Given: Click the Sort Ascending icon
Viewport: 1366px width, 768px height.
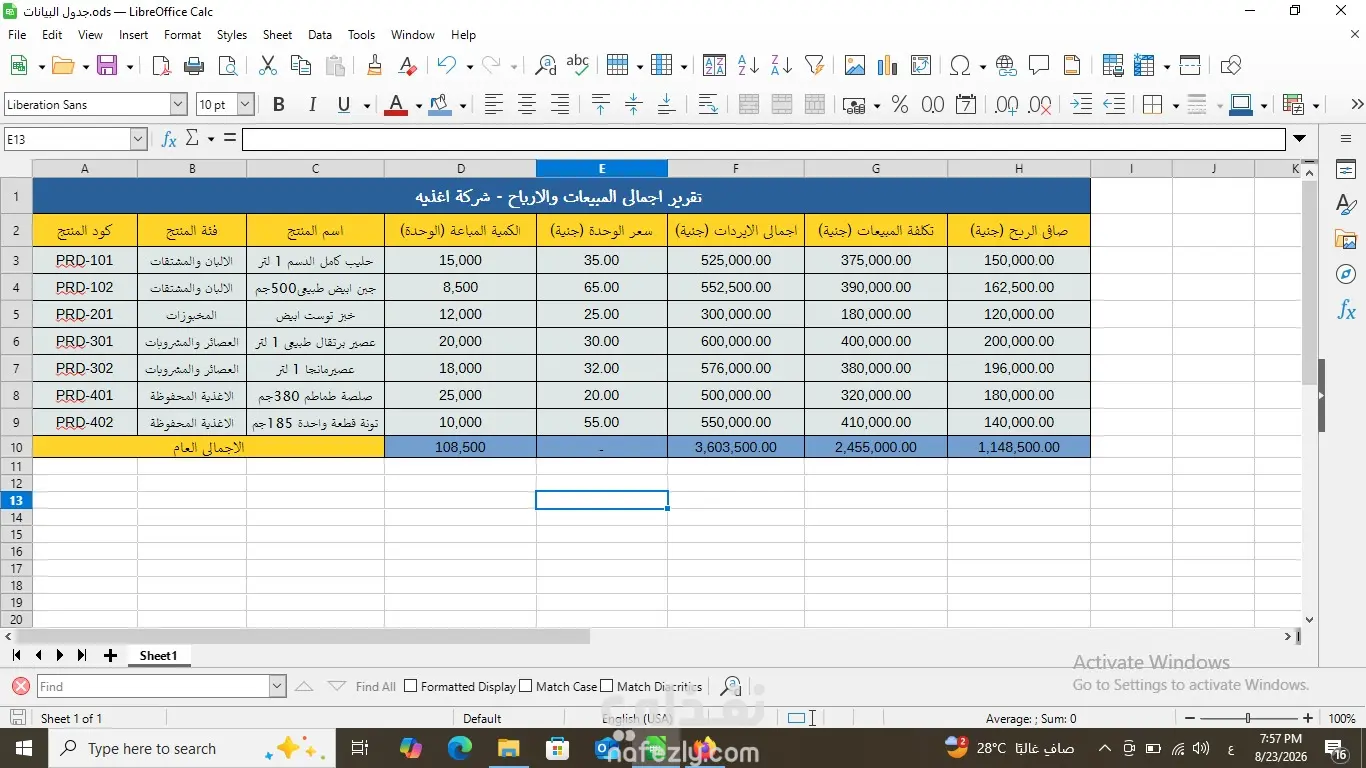Looking at the screenshot, I should tap(748, 66).
